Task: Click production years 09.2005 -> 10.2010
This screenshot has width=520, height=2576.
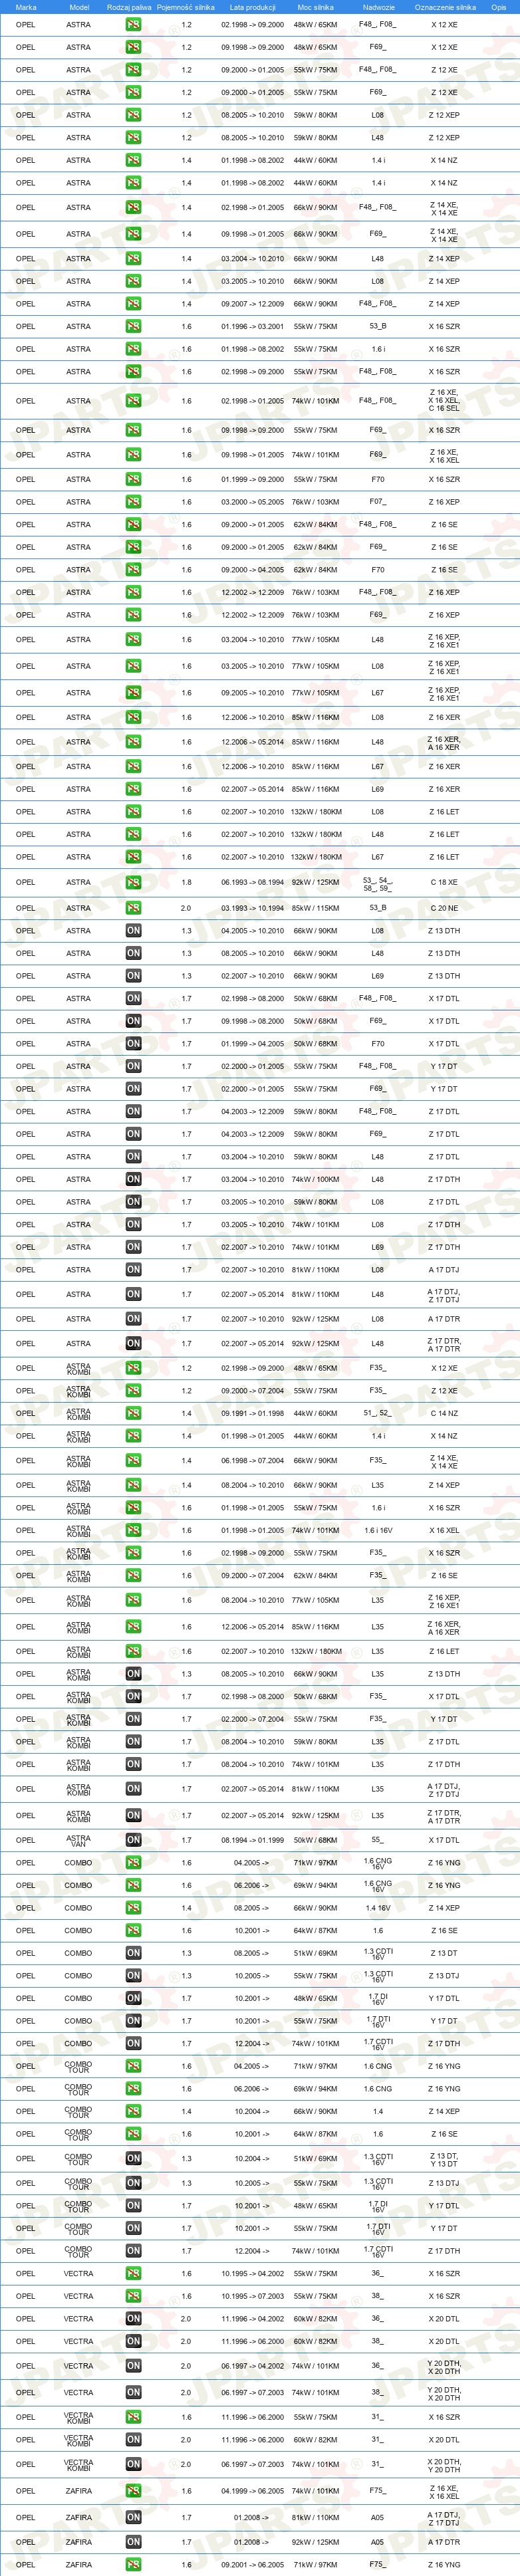Action: (252, 693)
